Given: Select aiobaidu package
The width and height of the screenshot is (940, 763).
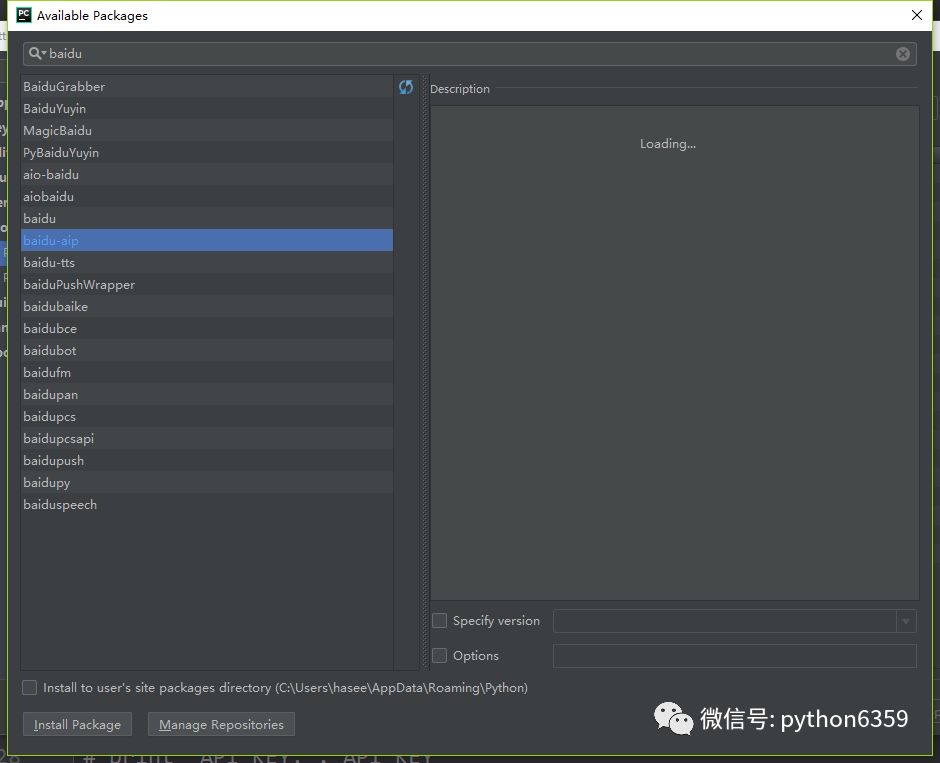Looking at the screenshot, I should (207, 197).
